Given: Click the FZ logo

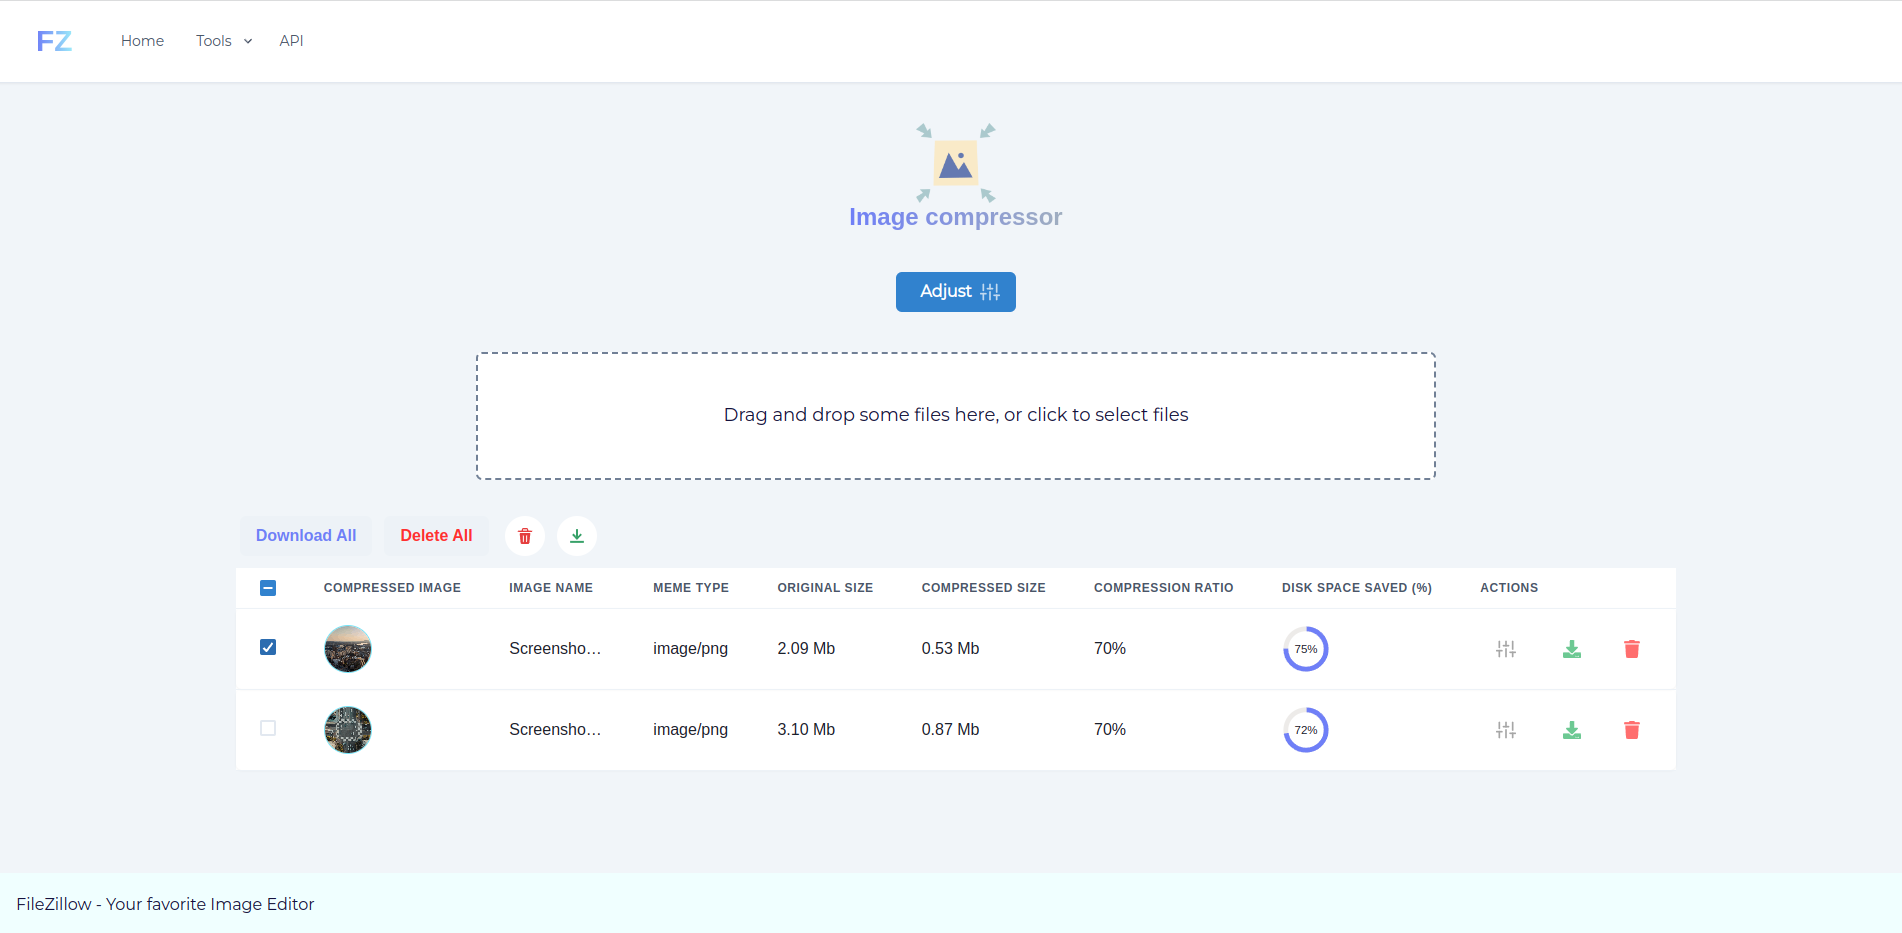Looking at the screenshot, I should 54,41.
